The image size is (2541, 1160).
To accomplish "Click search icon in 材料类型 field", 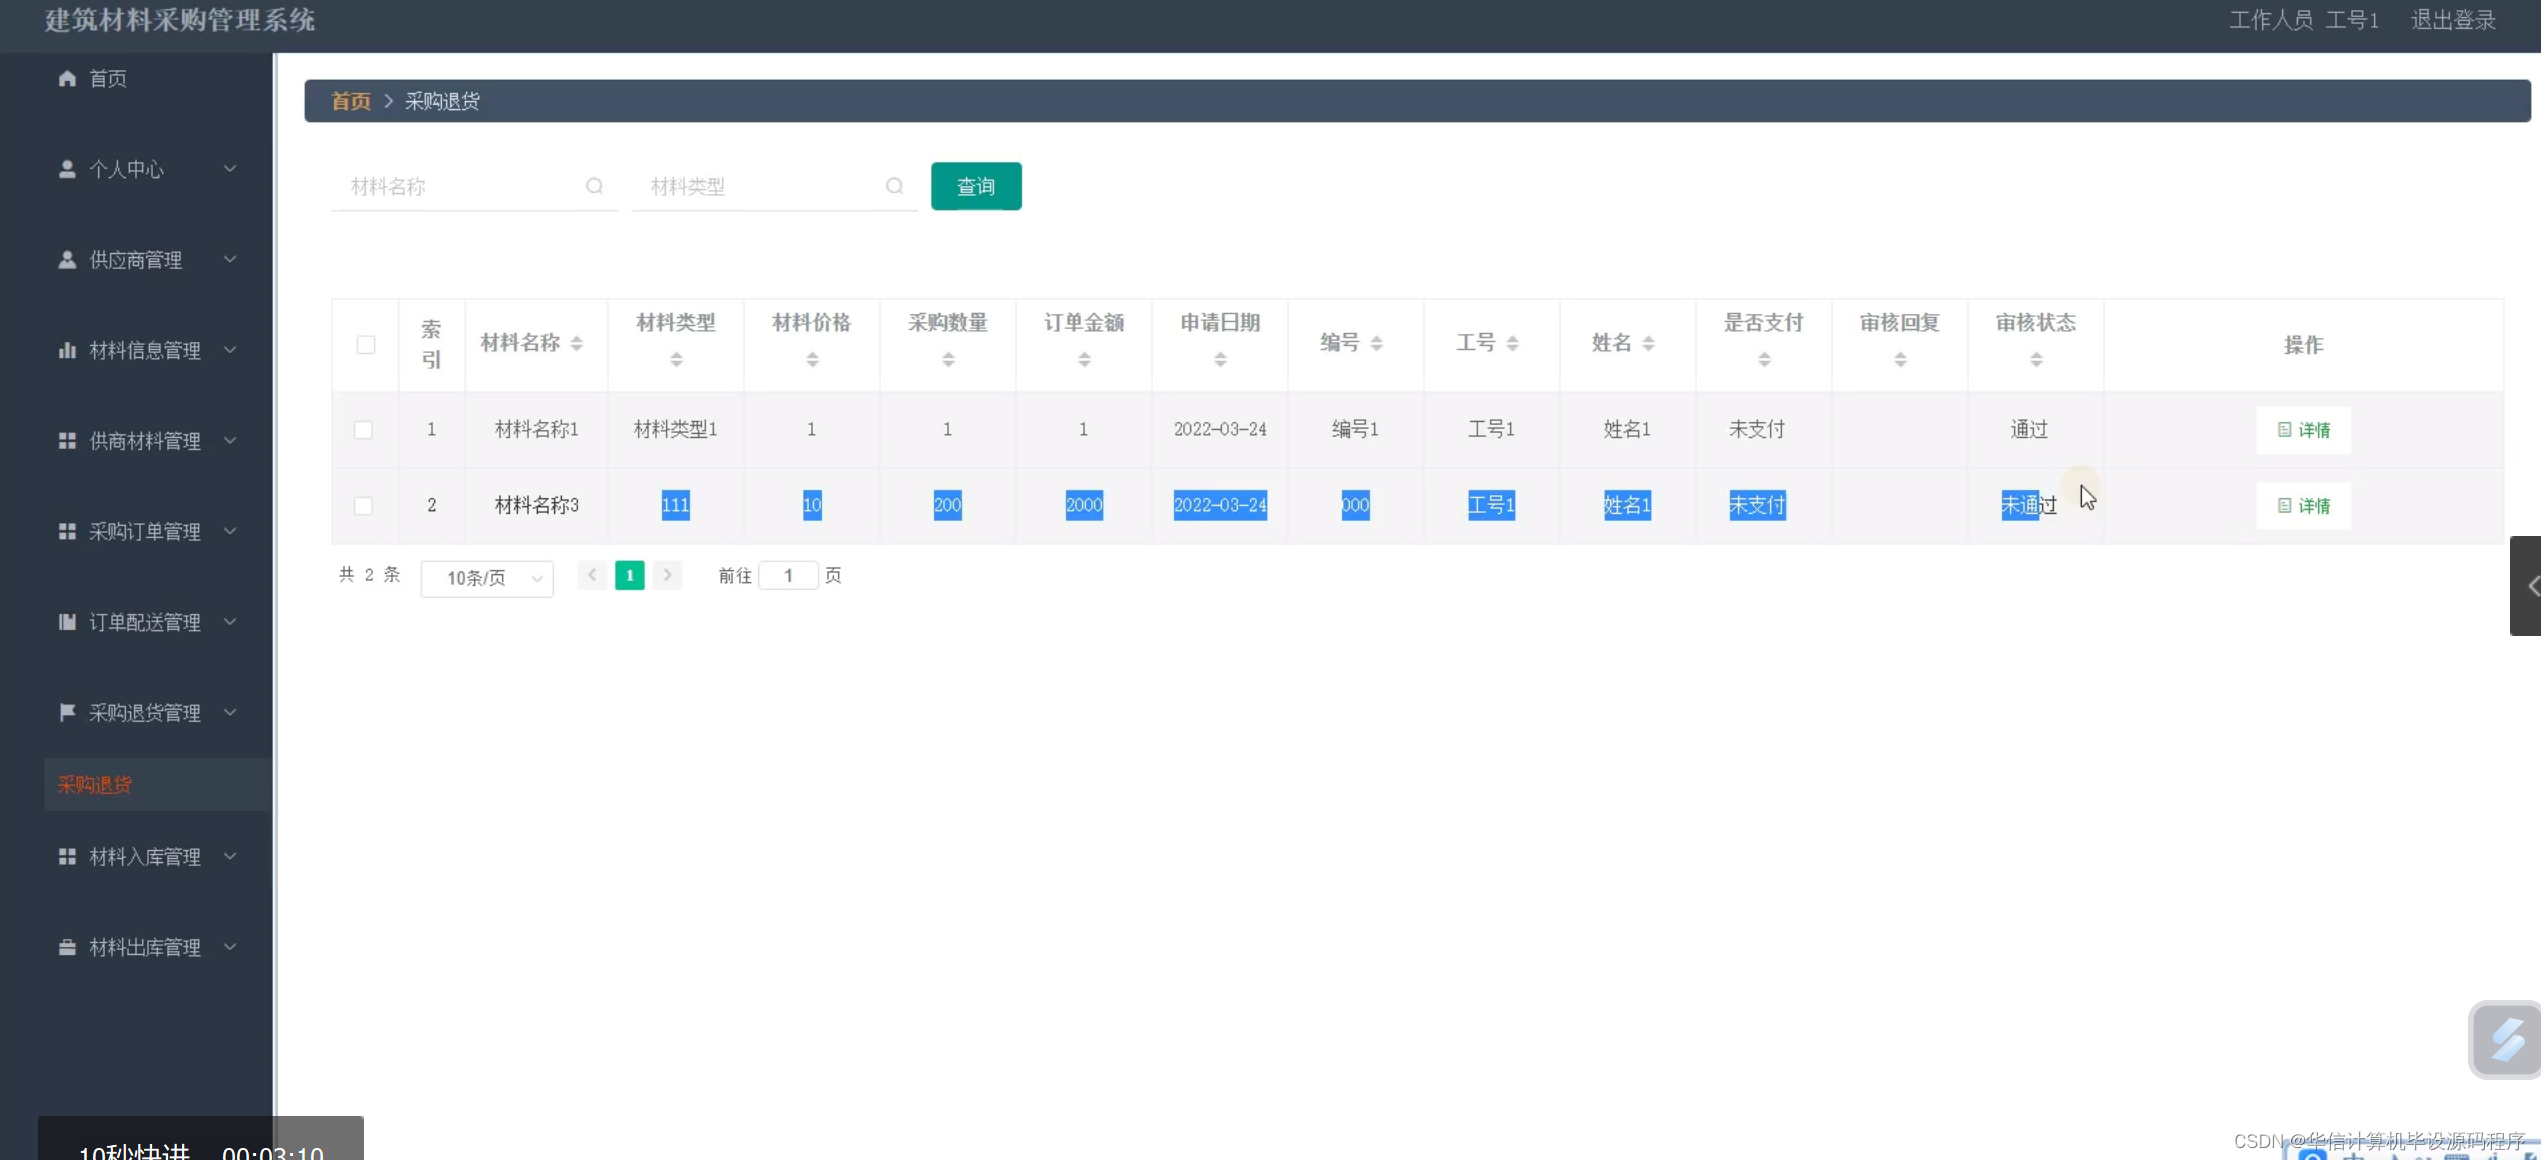I will pos(894,186).
